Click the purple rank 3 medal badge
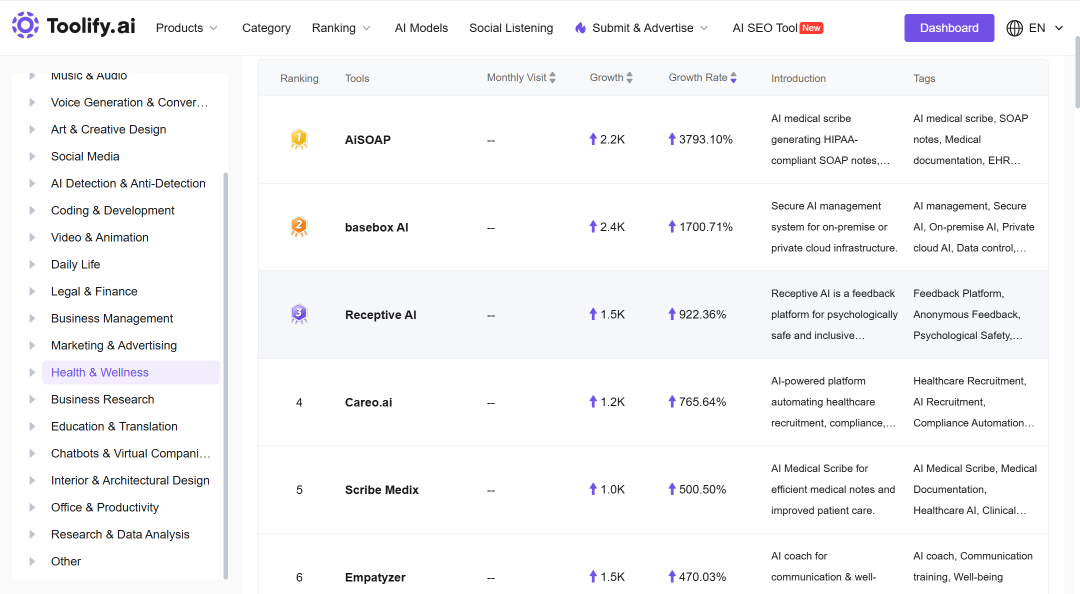The height and width of the screenshot is (594, 1080). click(299, 314)
